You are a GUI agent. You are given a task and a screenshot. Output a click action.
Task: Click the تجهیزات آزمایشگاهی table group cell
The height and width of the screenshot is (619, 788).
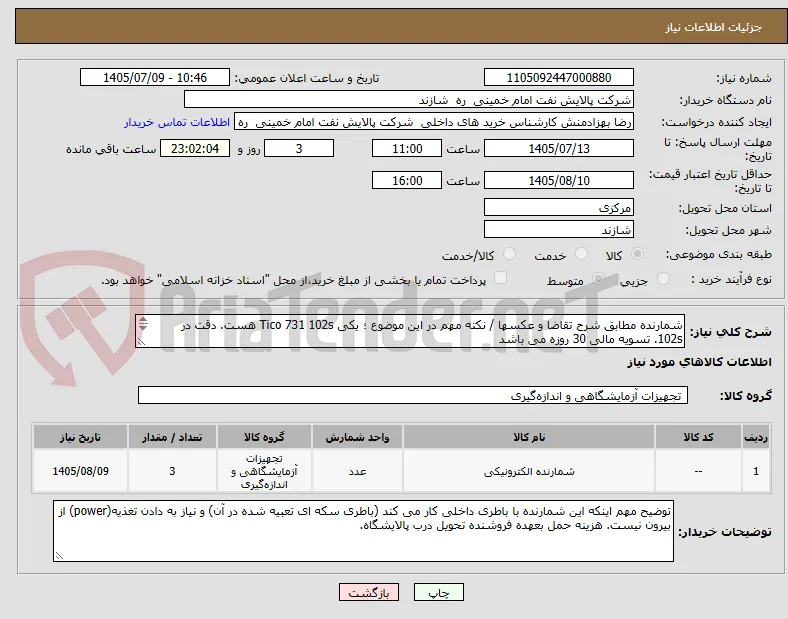coord(264,471)
